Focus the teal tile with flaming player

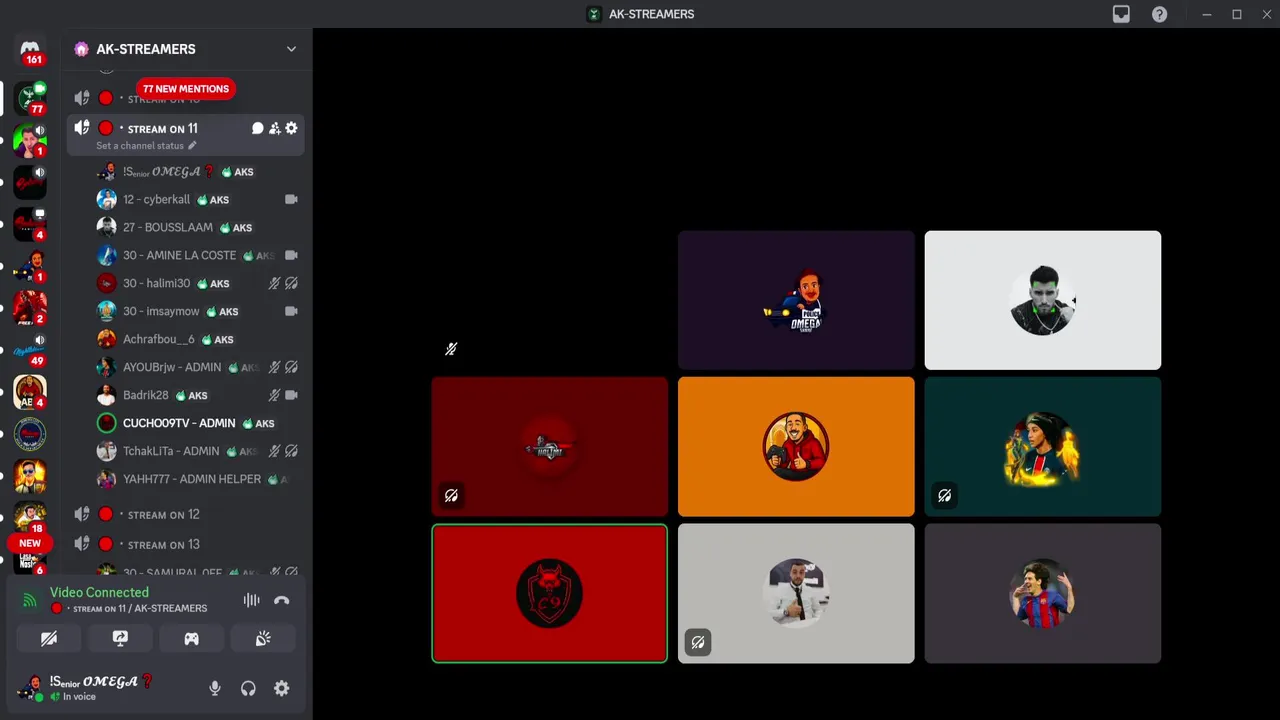[1043, 447]
